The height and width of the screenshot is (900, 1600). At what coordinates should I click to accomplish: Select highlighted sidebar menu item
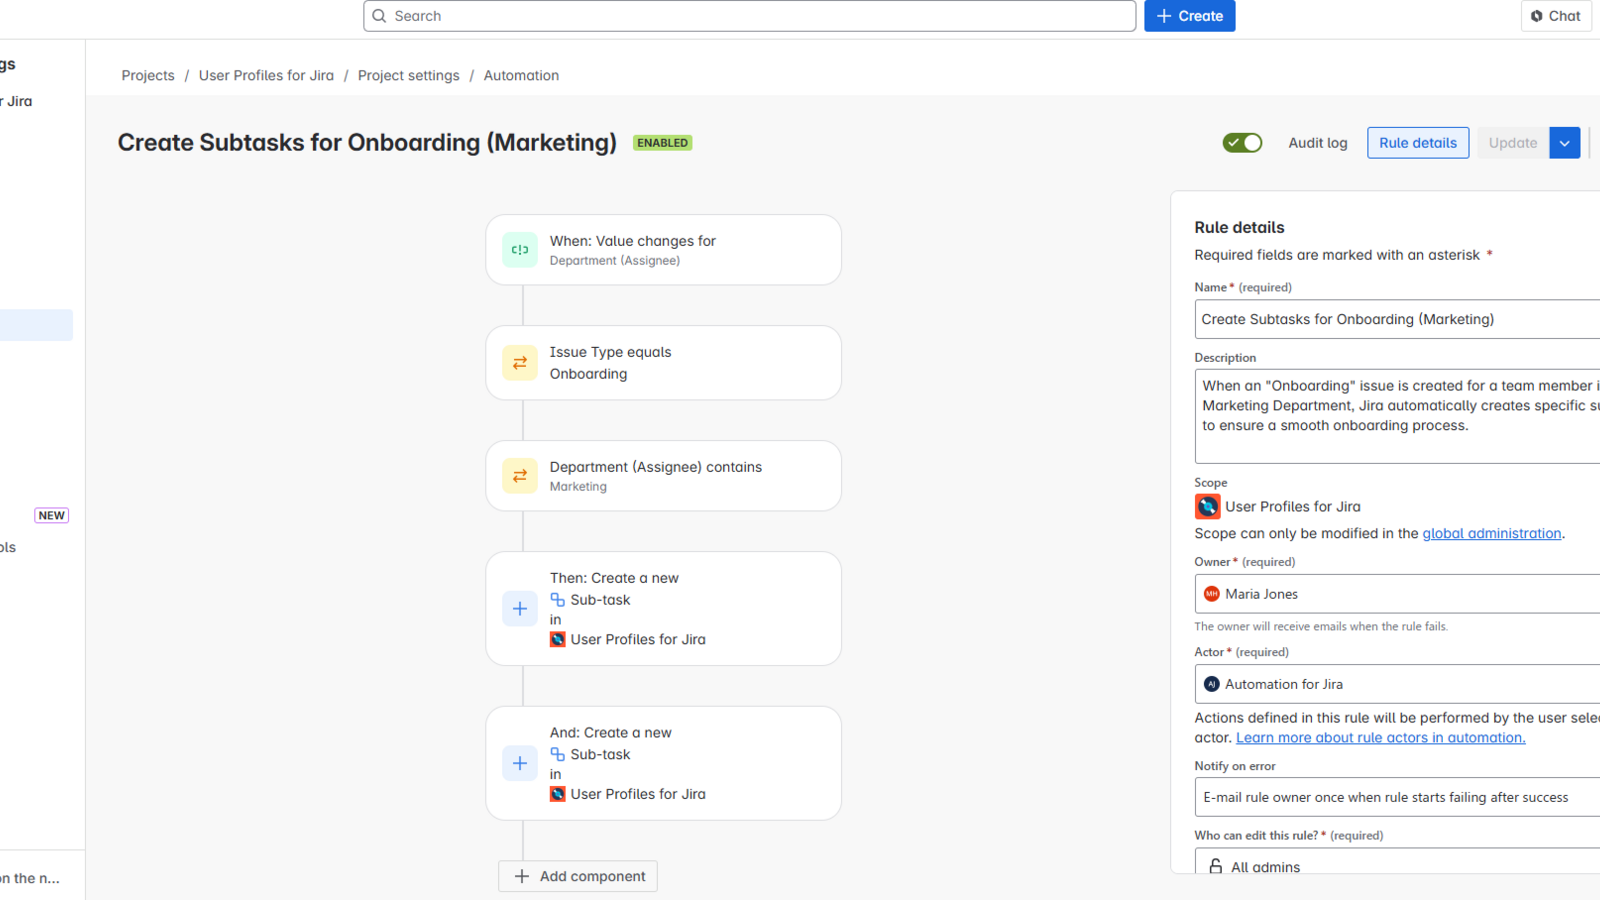pyautogui.click(x=36, y=325)
